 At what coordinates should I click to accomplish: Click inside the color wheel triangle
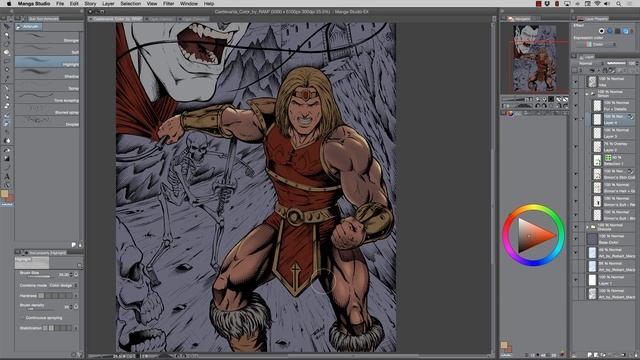533,236
